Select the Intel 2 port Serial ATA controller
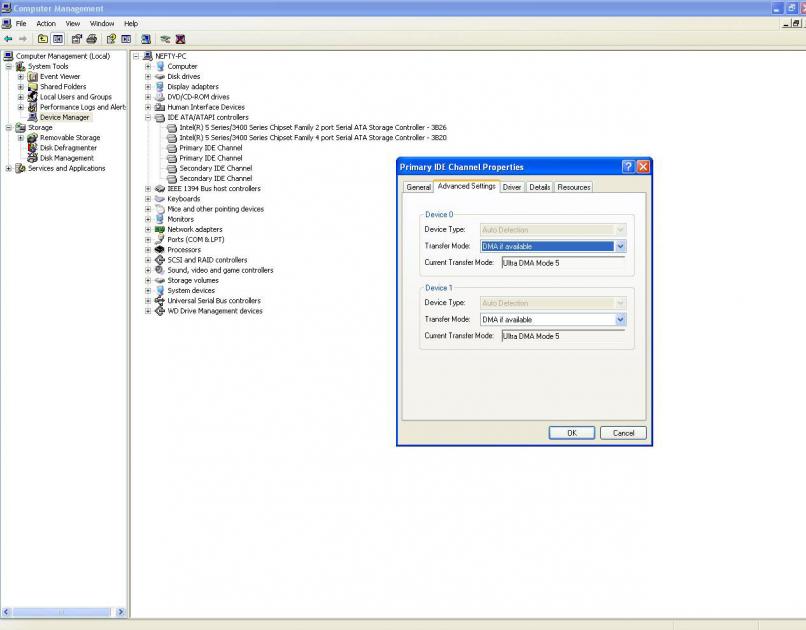806x630 pixels. click(x=313, y=127)
